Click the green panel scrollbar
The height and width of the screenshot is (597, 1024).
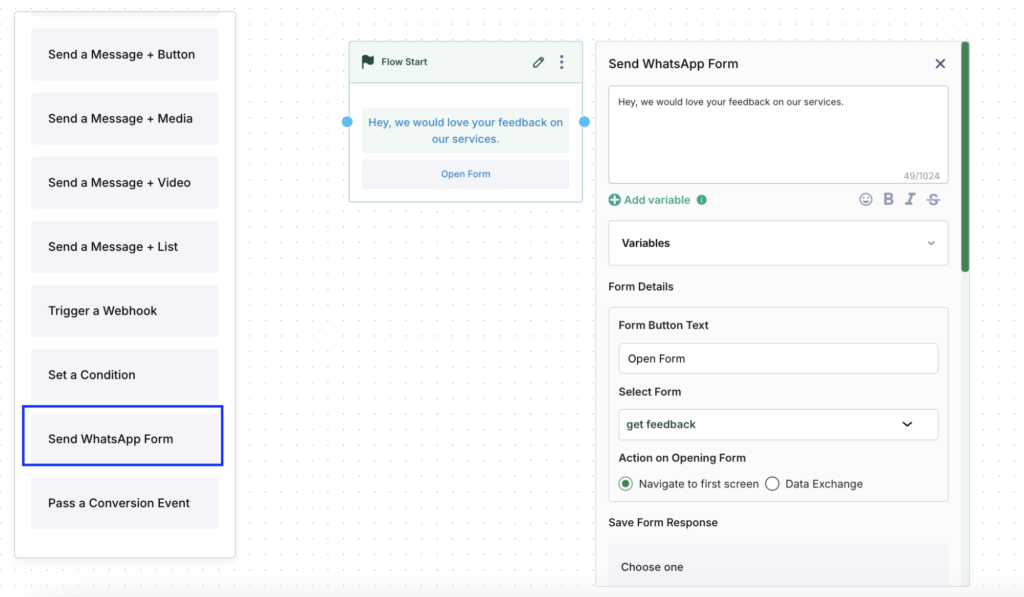pyautogui.click(x=965, y=157)
